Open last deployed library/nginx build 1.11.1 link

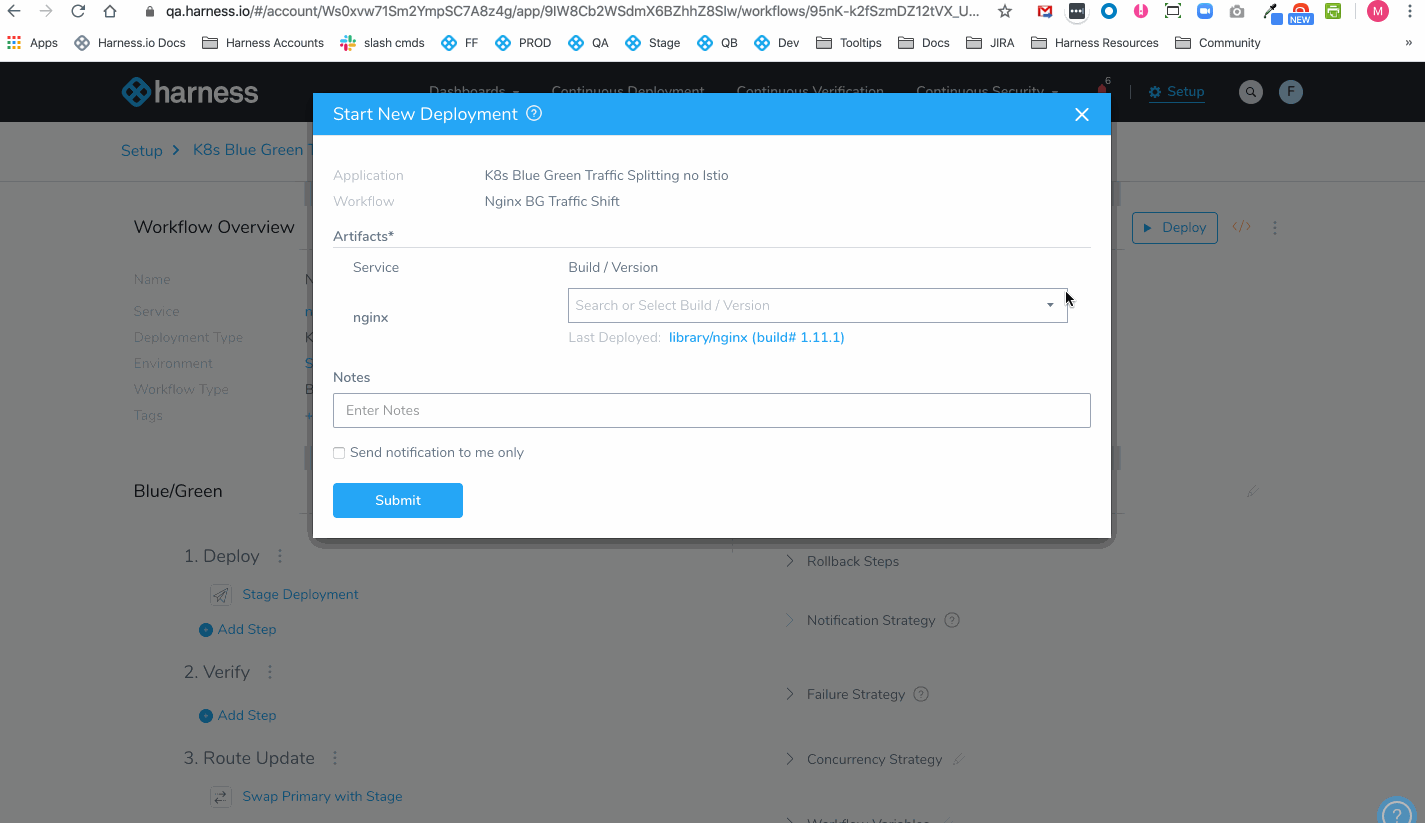tap(756, 338)
